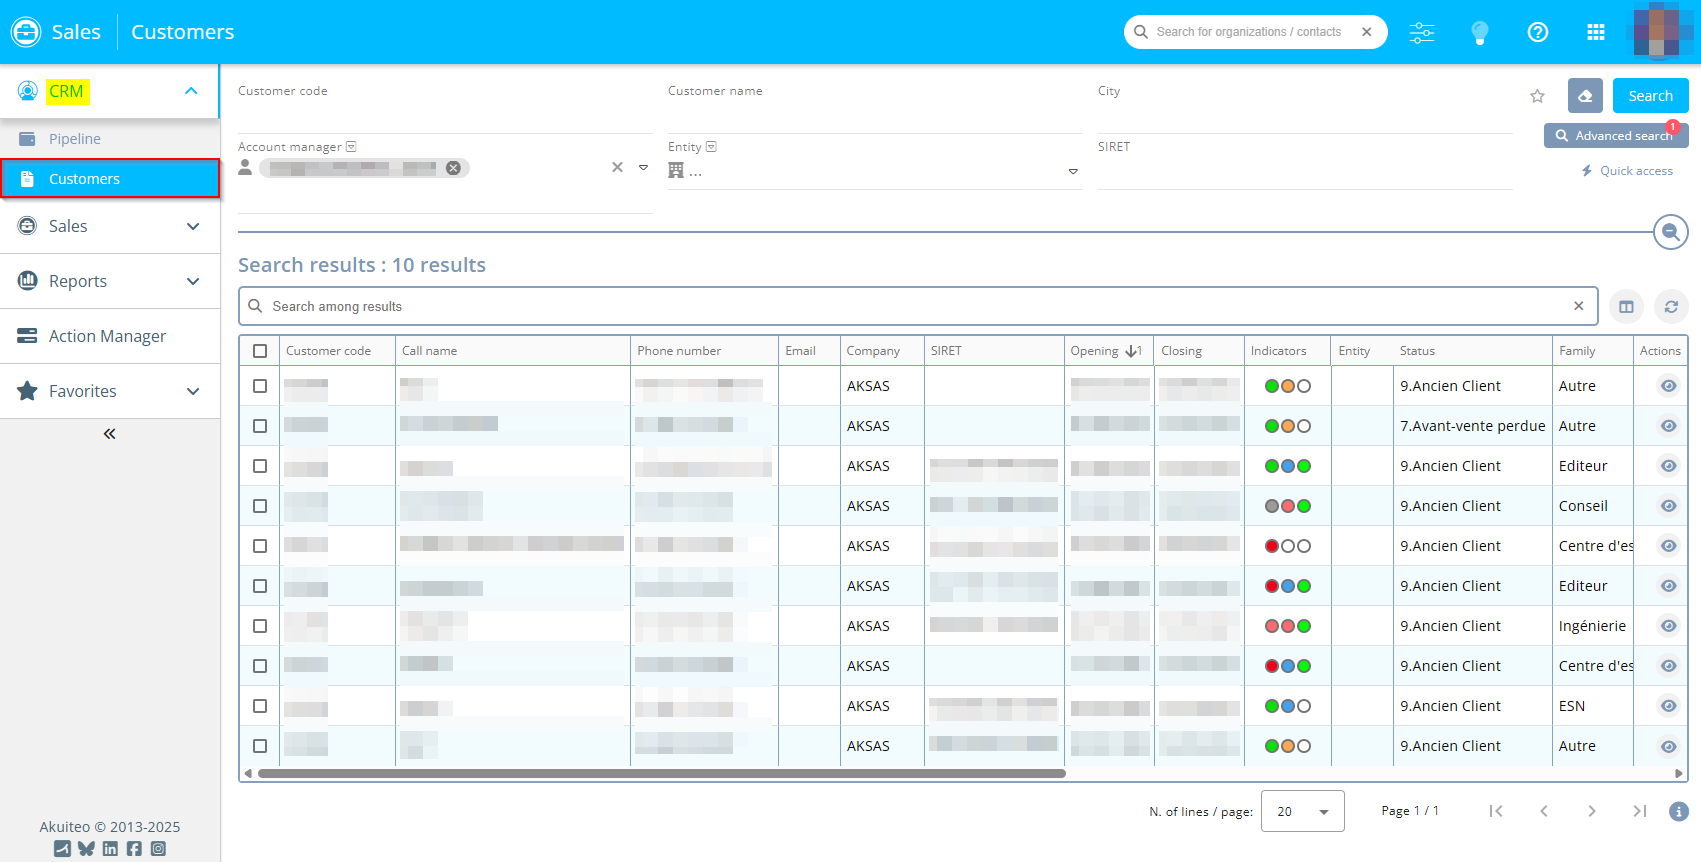Open the help question mark icon
Screen dimensions: 1701x862
click(x=1538, y=32)
